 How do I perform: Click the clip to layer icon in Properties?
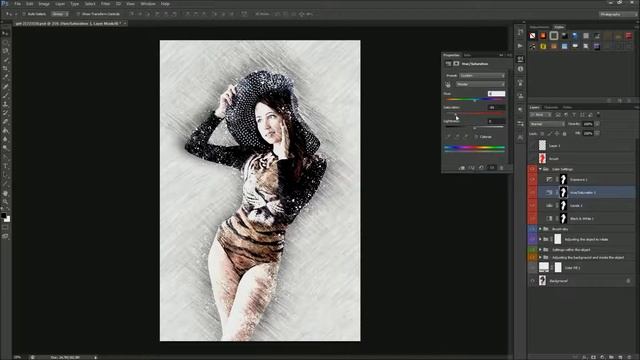point(462,168)
